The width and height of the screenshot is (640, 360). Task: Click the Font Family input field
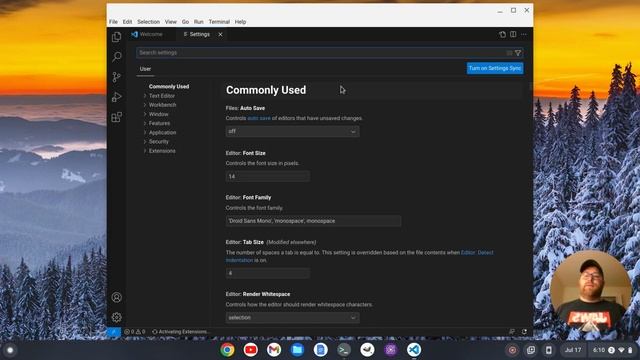(x=313, y=221)
